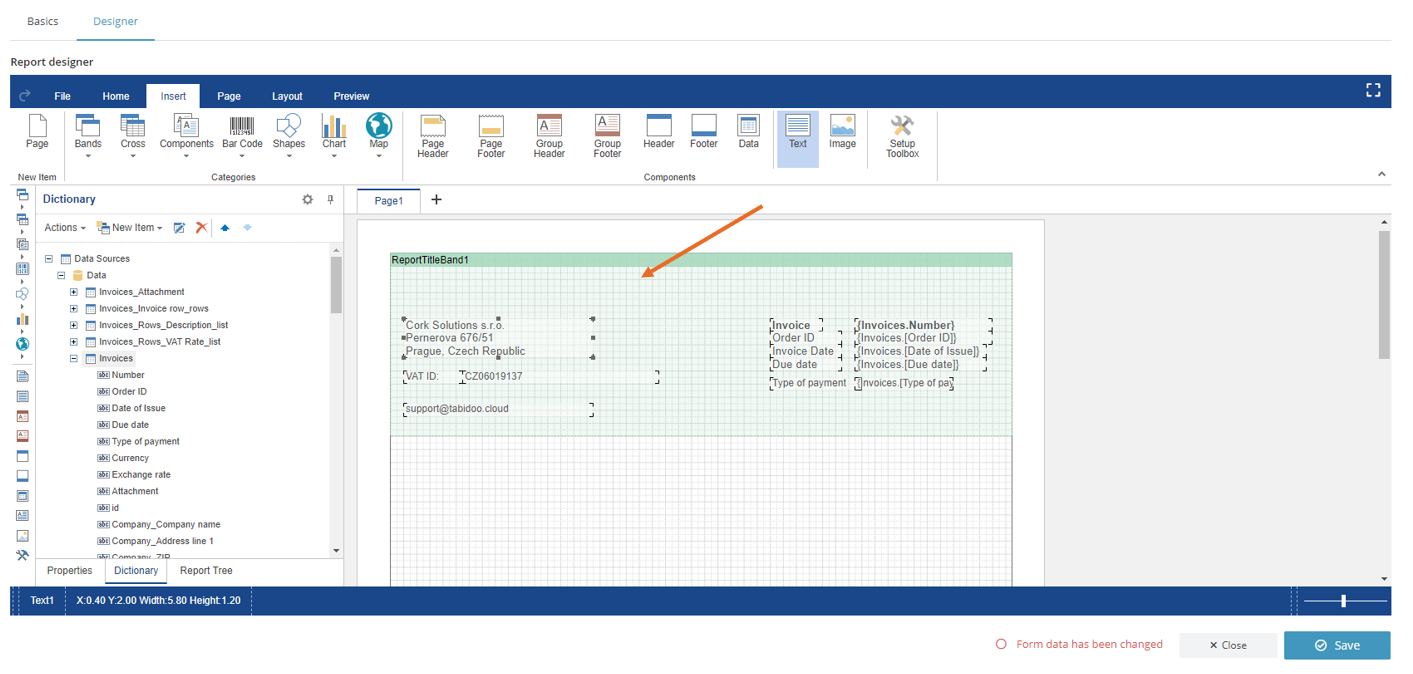The width and height of the screenshot is (1413, 674).
Task: Move item up with blue arrow
Action: pos(225,228)
